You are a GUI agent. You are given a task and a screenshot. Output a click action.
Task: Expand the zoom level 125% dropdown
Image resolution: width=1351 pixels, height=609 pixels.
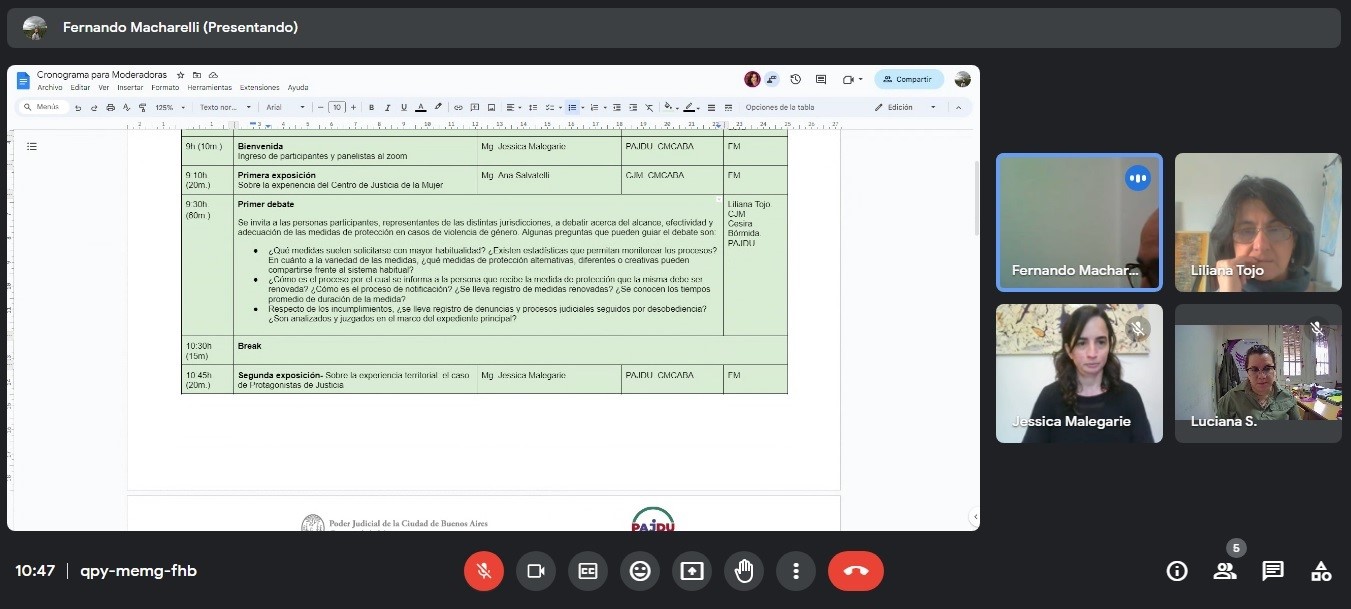(169, 107)
